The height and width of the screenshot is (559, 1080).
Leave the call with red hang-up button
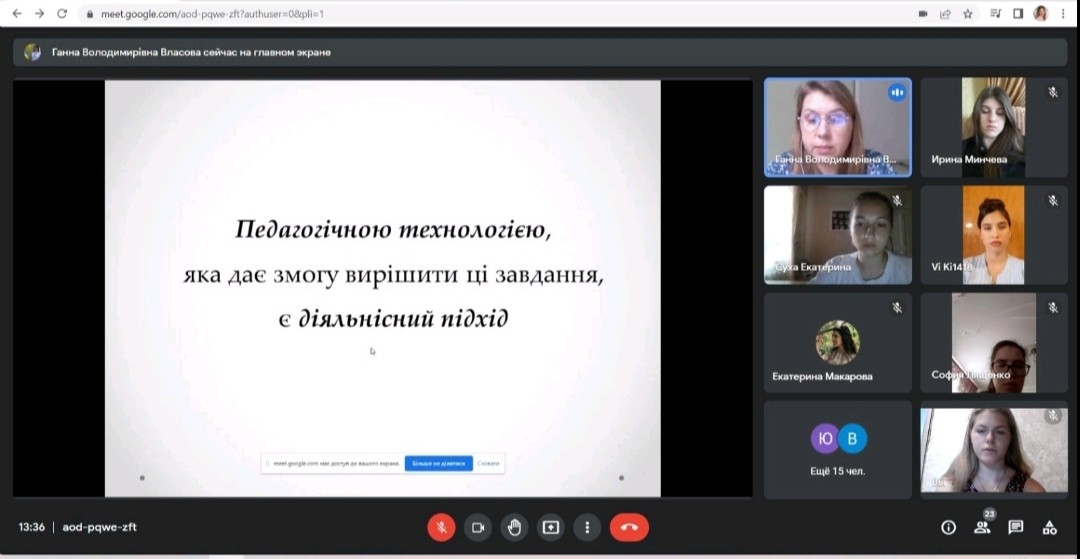coord(630,527)
